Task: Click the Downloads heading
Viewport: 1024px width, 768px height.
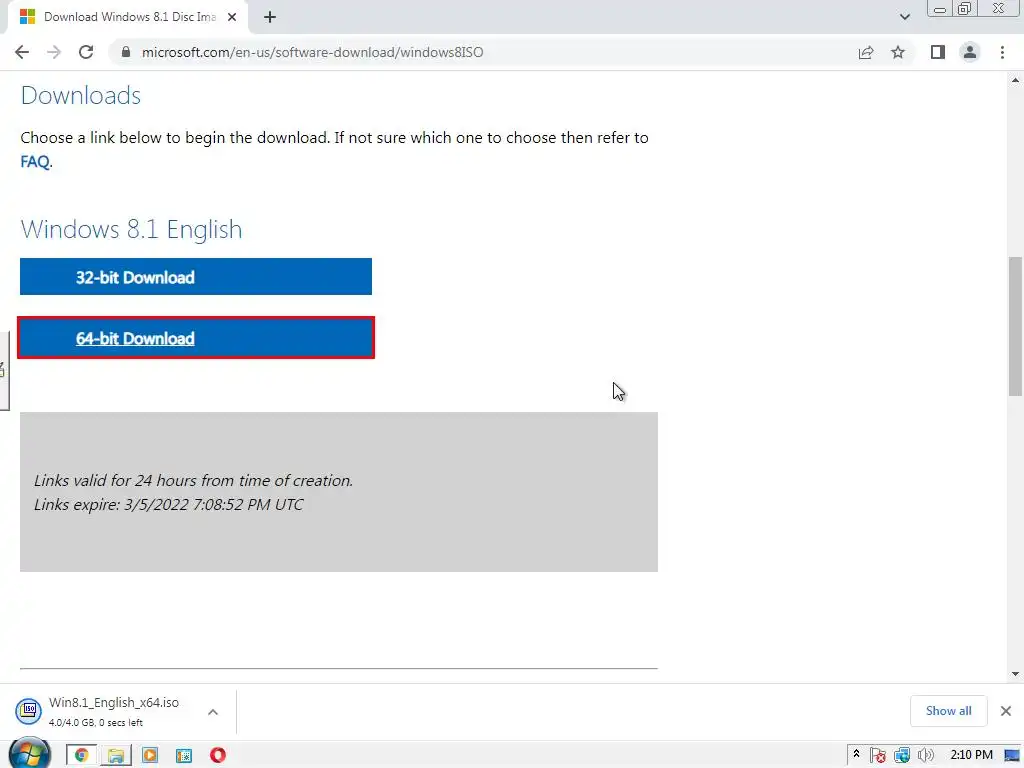Action: point(81,95)
